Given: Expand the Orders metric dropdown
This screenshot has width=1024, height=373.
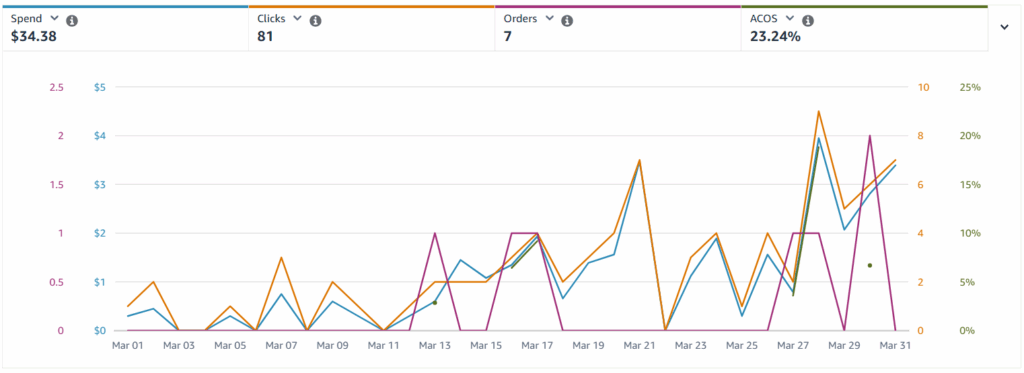Looking at the screenshot, I should pos(549,19).
